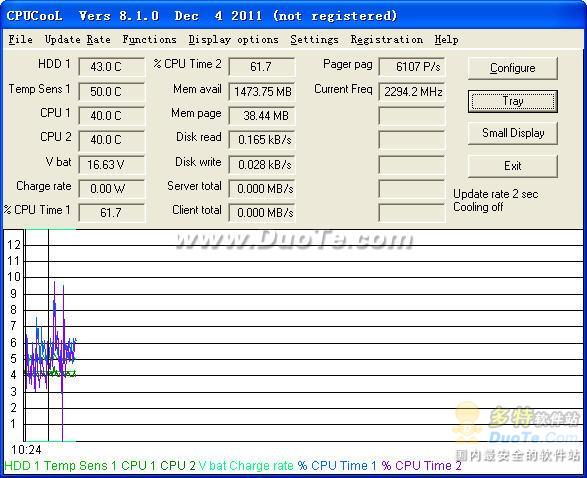Click the Charge rate graph legend entry
Screen dimensions: 587x478
click(261, 466)
